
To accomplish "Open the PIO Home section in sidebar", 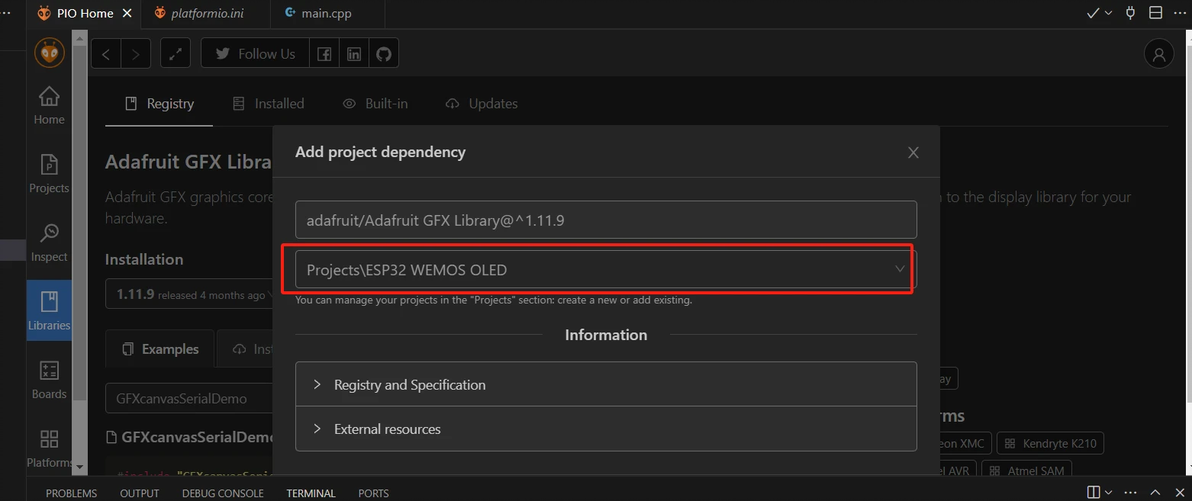I will pyautogui.click(x=49, y=105).
